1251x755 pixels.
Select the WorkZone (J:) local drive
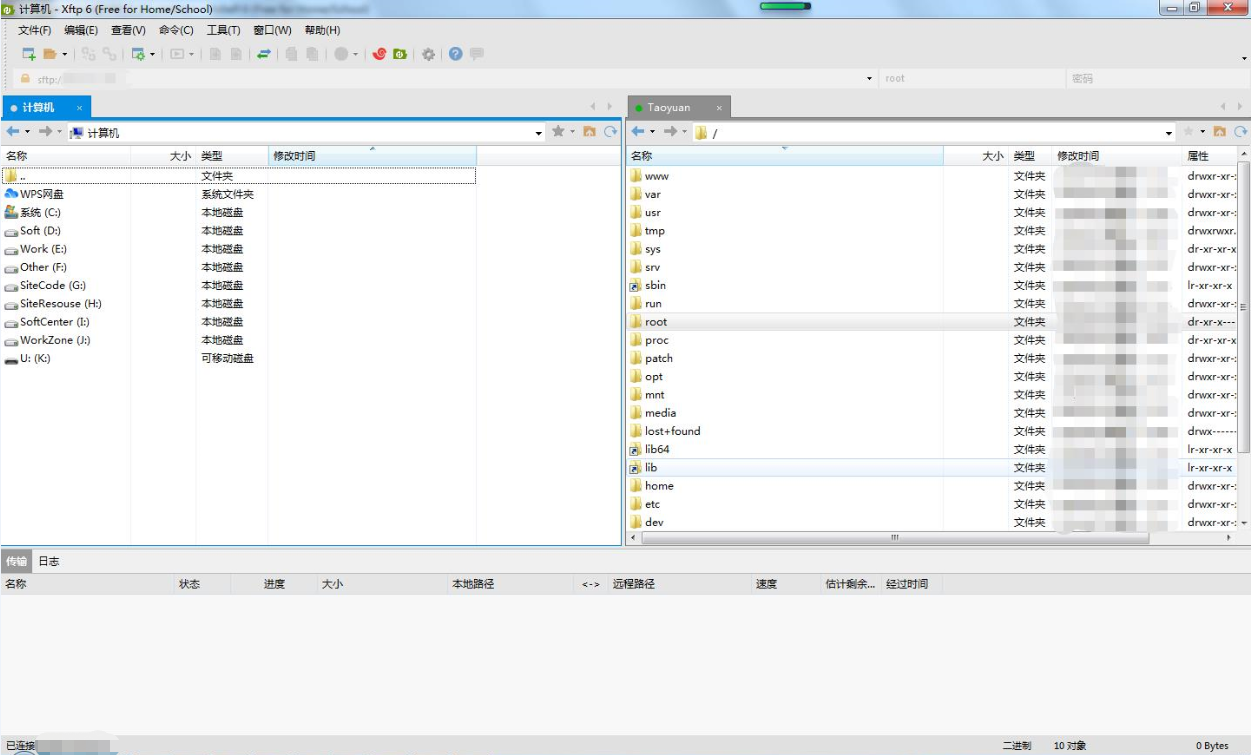(x=47, y=340)
